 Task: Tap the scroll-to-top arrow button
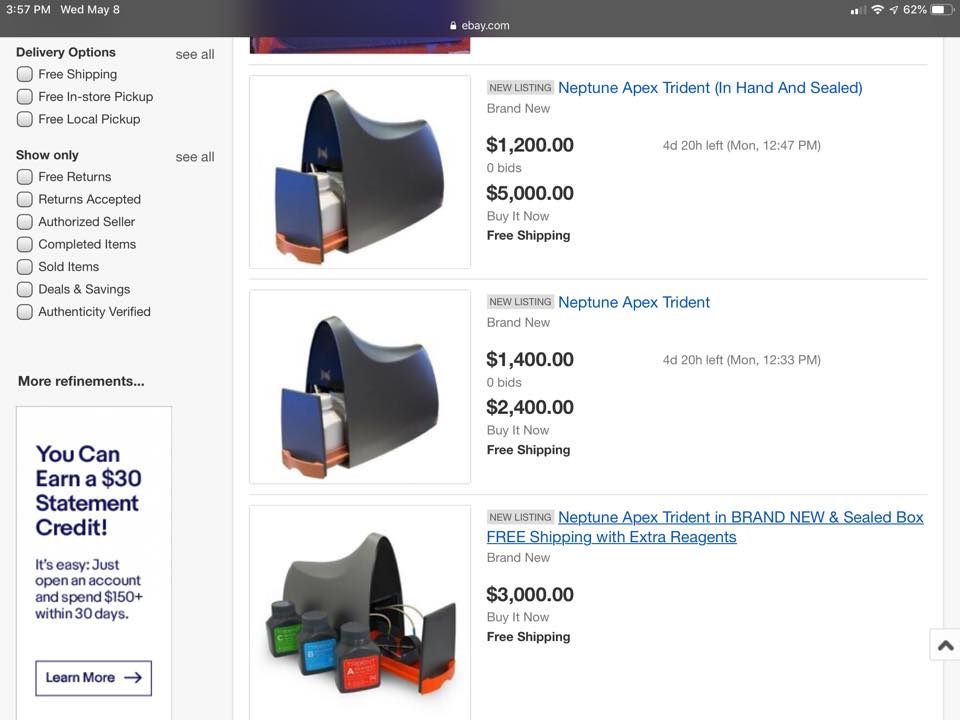pos(945,645)
